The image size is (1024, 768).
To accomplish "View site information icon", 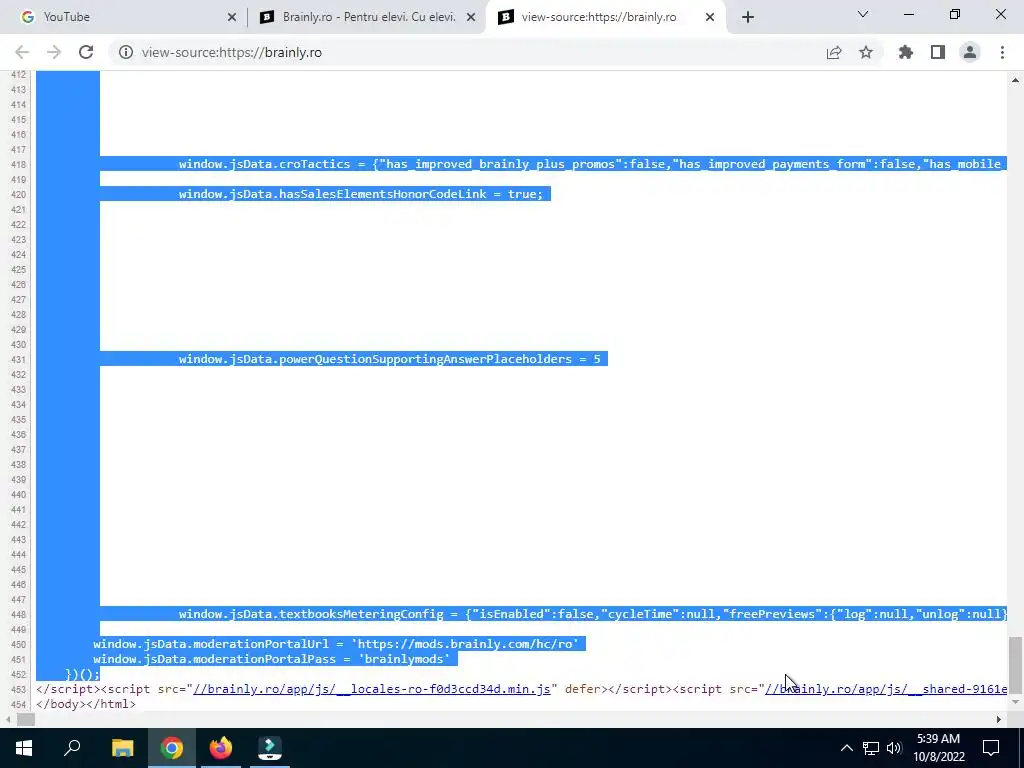I will coord(125,52).
